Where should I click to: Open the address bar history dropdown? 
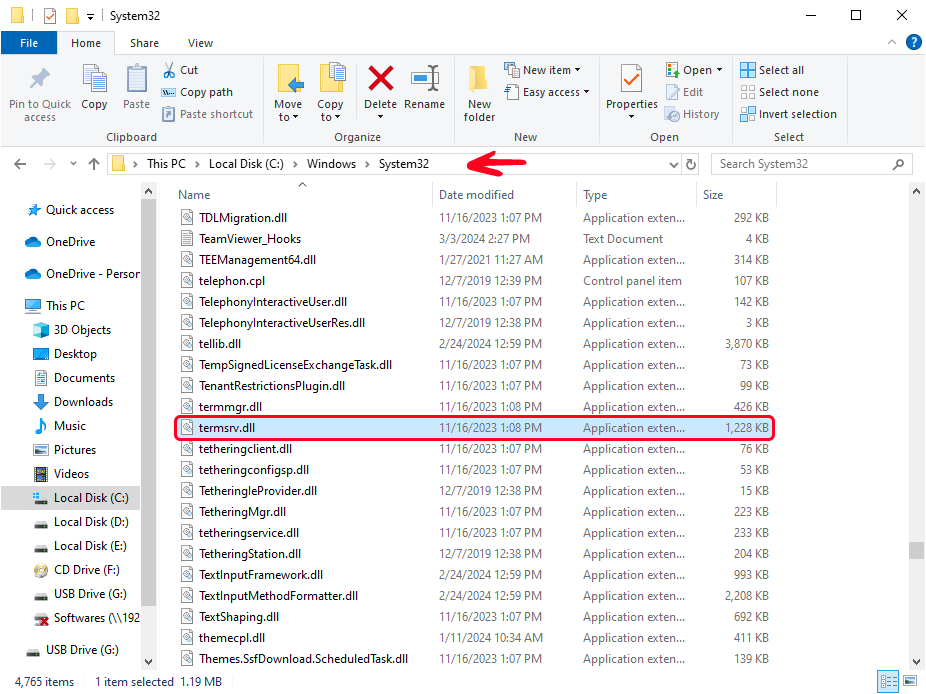(x=673, y=164)
